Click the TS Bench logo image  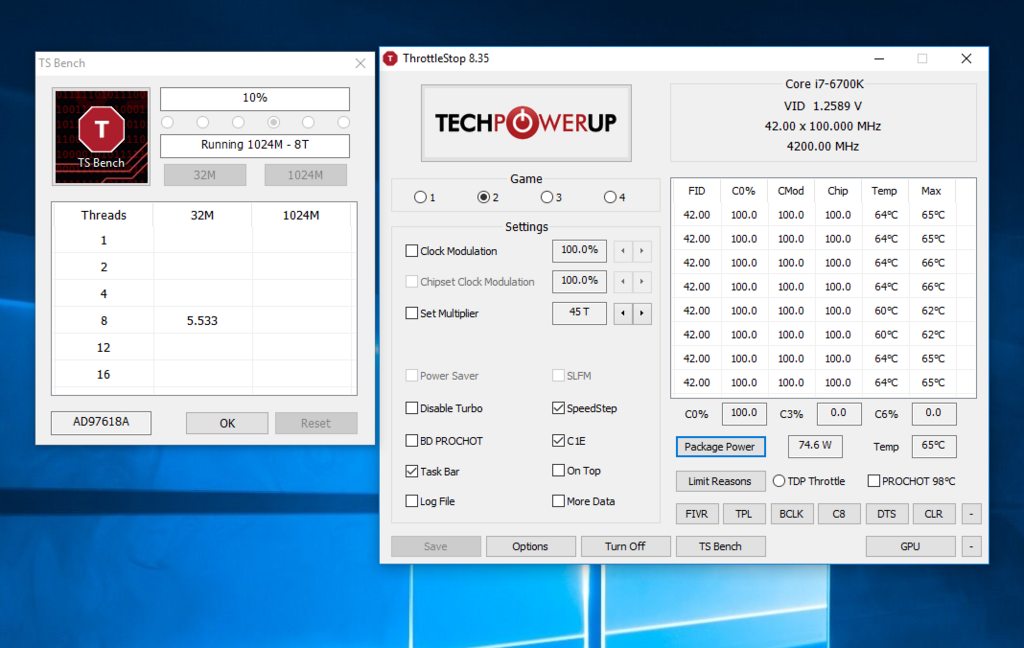[101, 137]
